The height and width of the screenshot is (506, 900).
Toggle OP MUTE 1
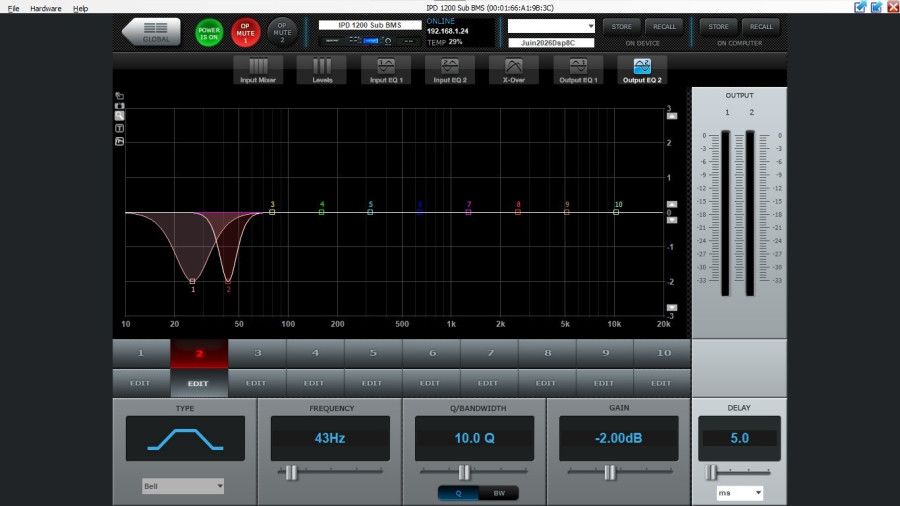(x=246, y=33)
